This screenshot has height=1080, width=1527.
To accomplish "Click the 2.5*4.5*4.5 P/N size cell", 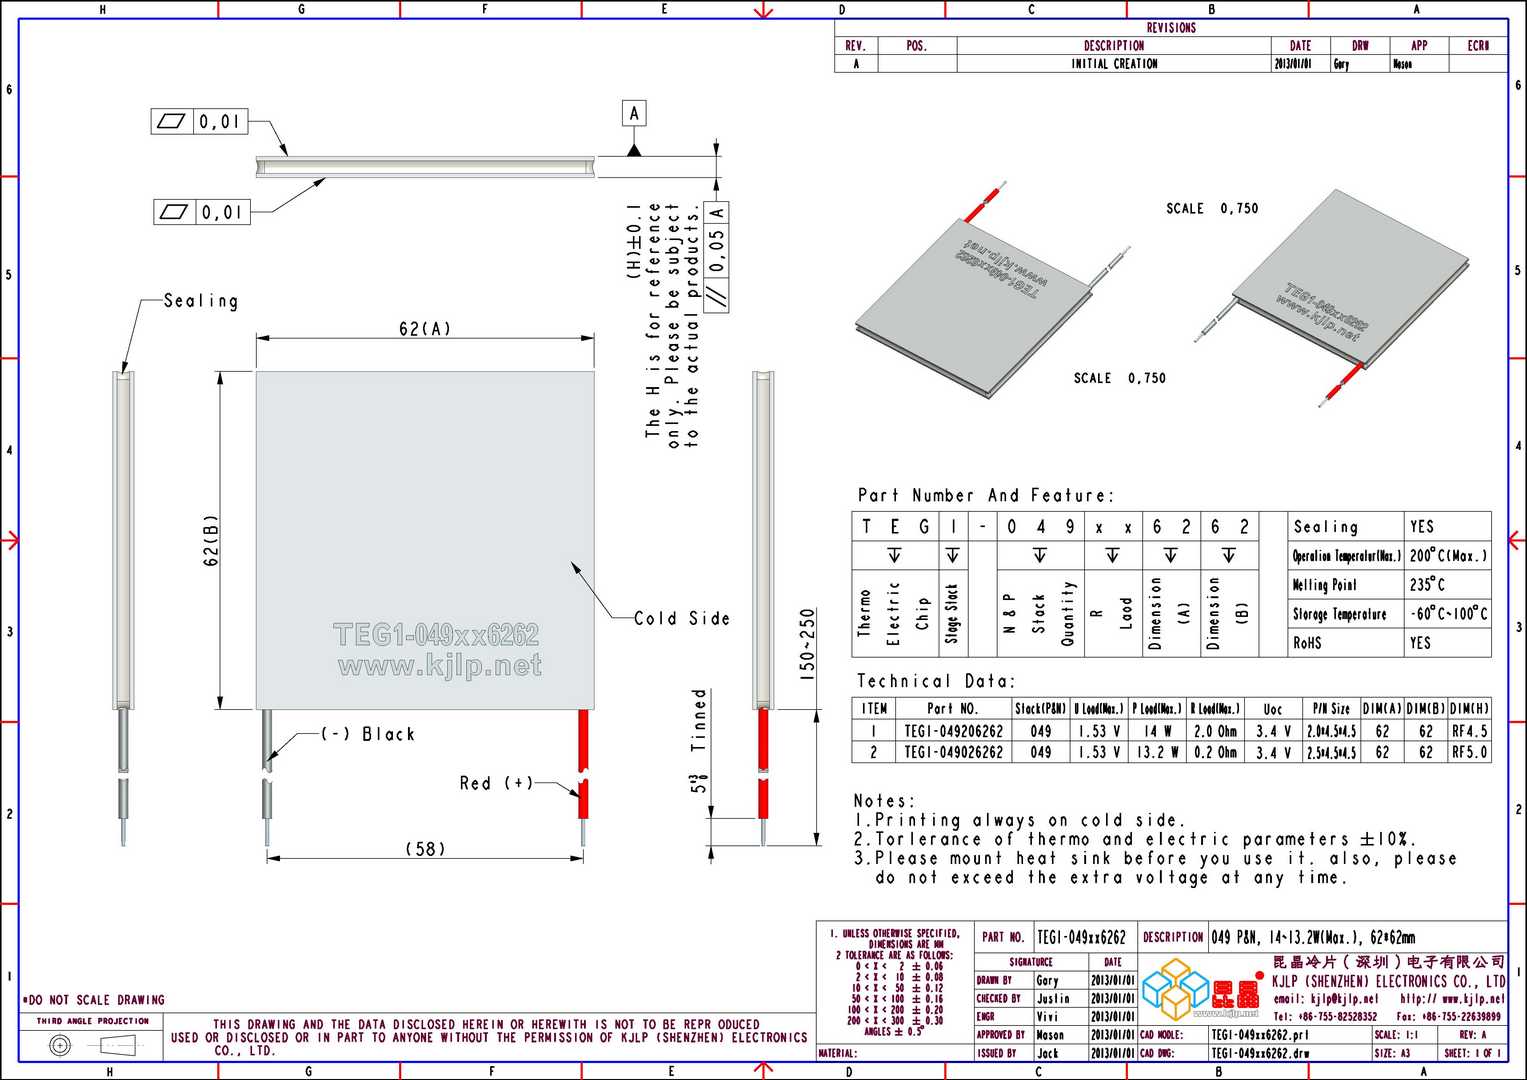I will coord(1331,752).
